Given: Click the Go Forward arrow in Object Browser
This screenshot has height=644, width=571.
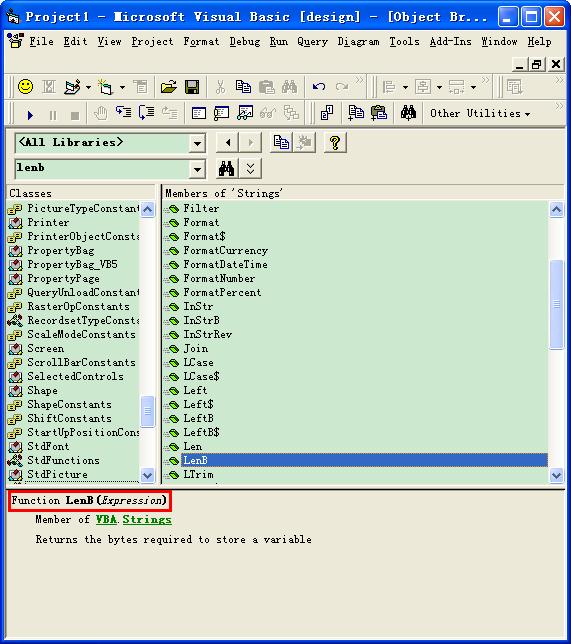Looking at the screenshot, I should pyautogui.click(x=250, y=143).
